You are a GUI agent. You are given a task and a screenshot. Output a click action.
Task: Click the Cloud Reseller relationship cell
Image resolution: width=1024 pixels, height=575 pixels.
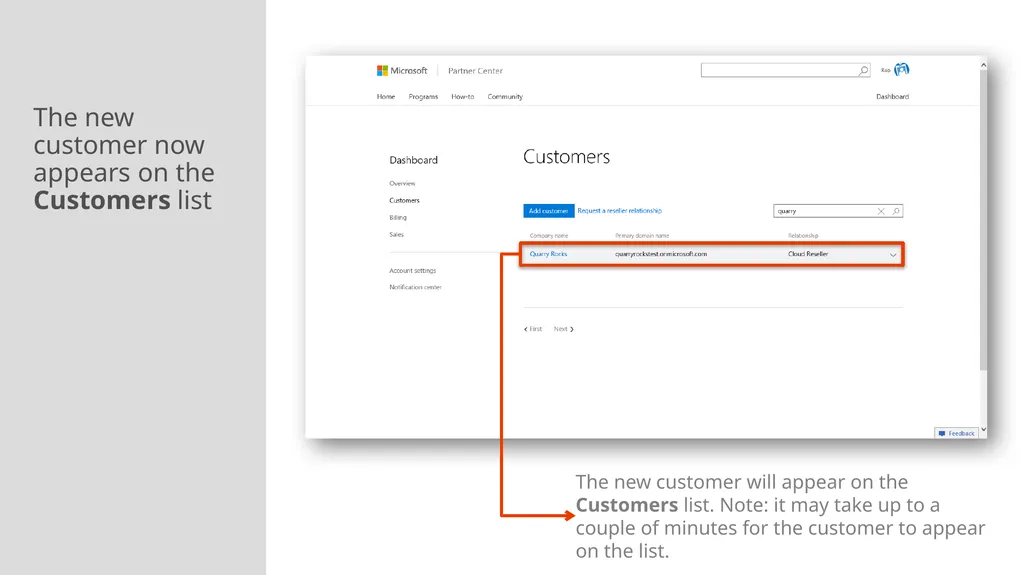click(x=808, y=254)
